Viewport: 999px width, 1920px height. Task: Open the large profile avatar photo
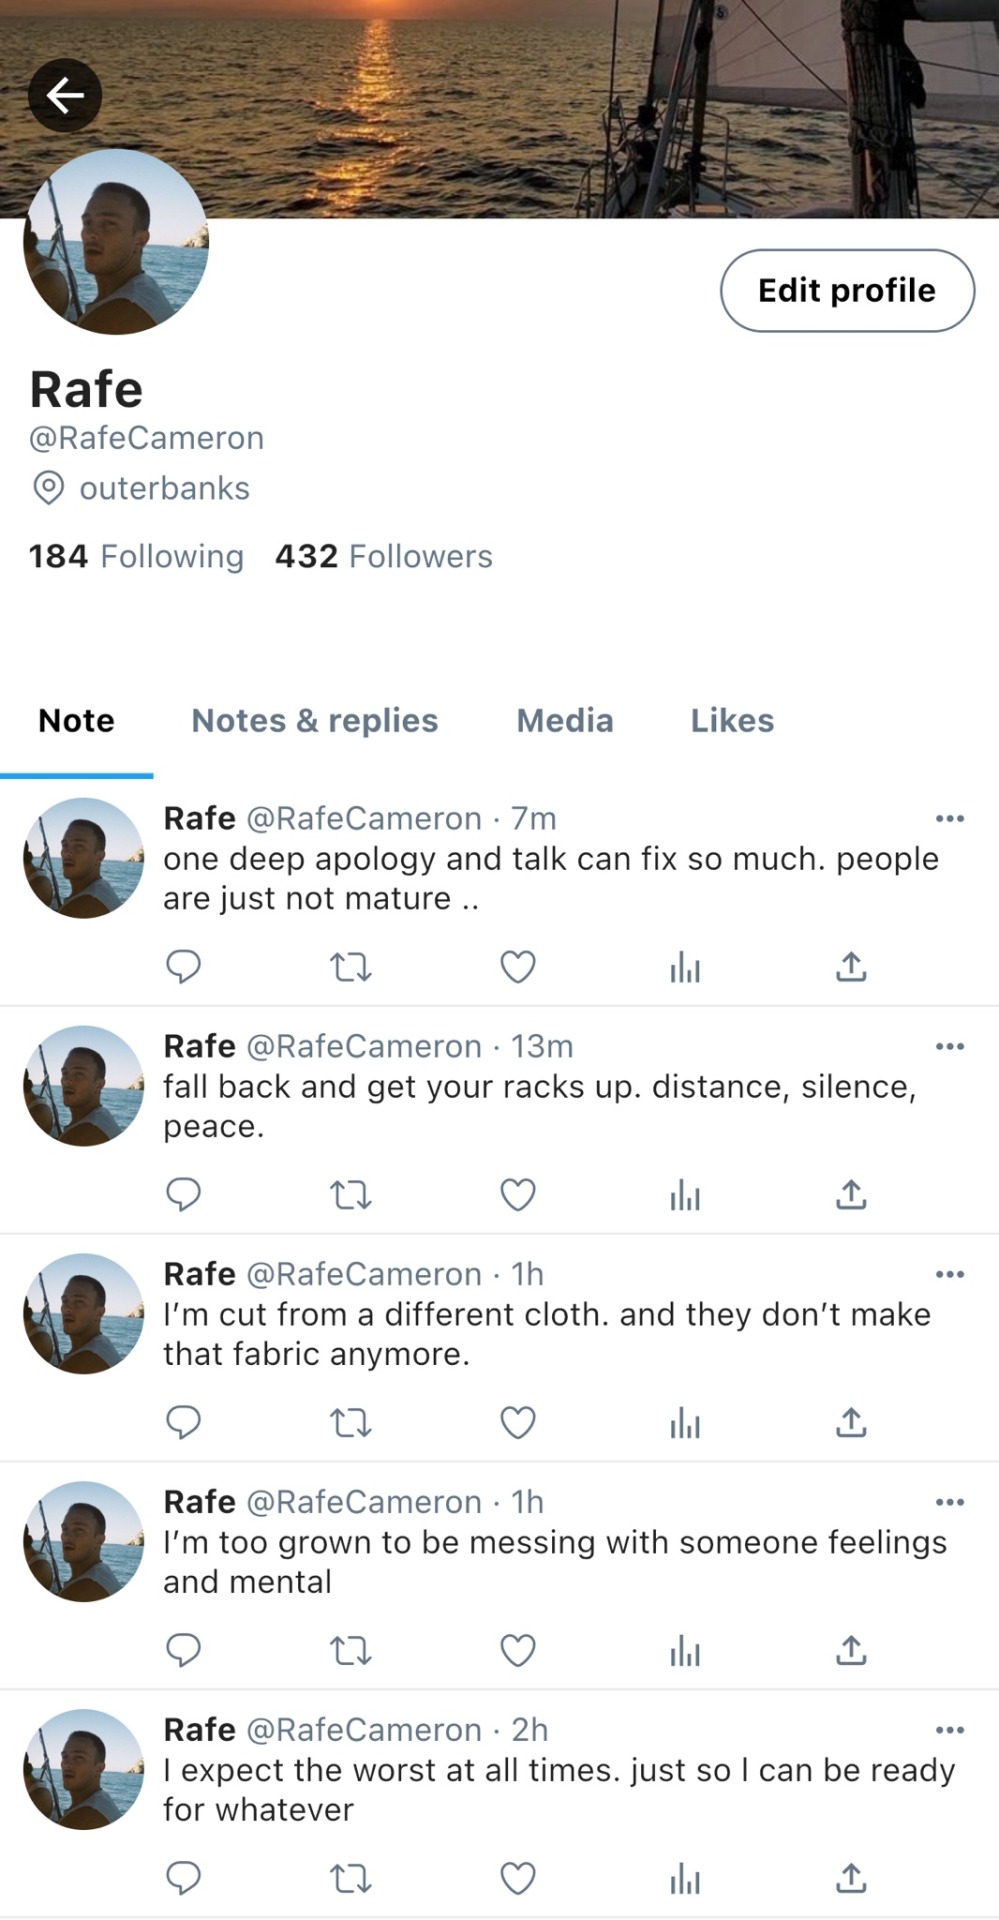click(x=116, y=242)
